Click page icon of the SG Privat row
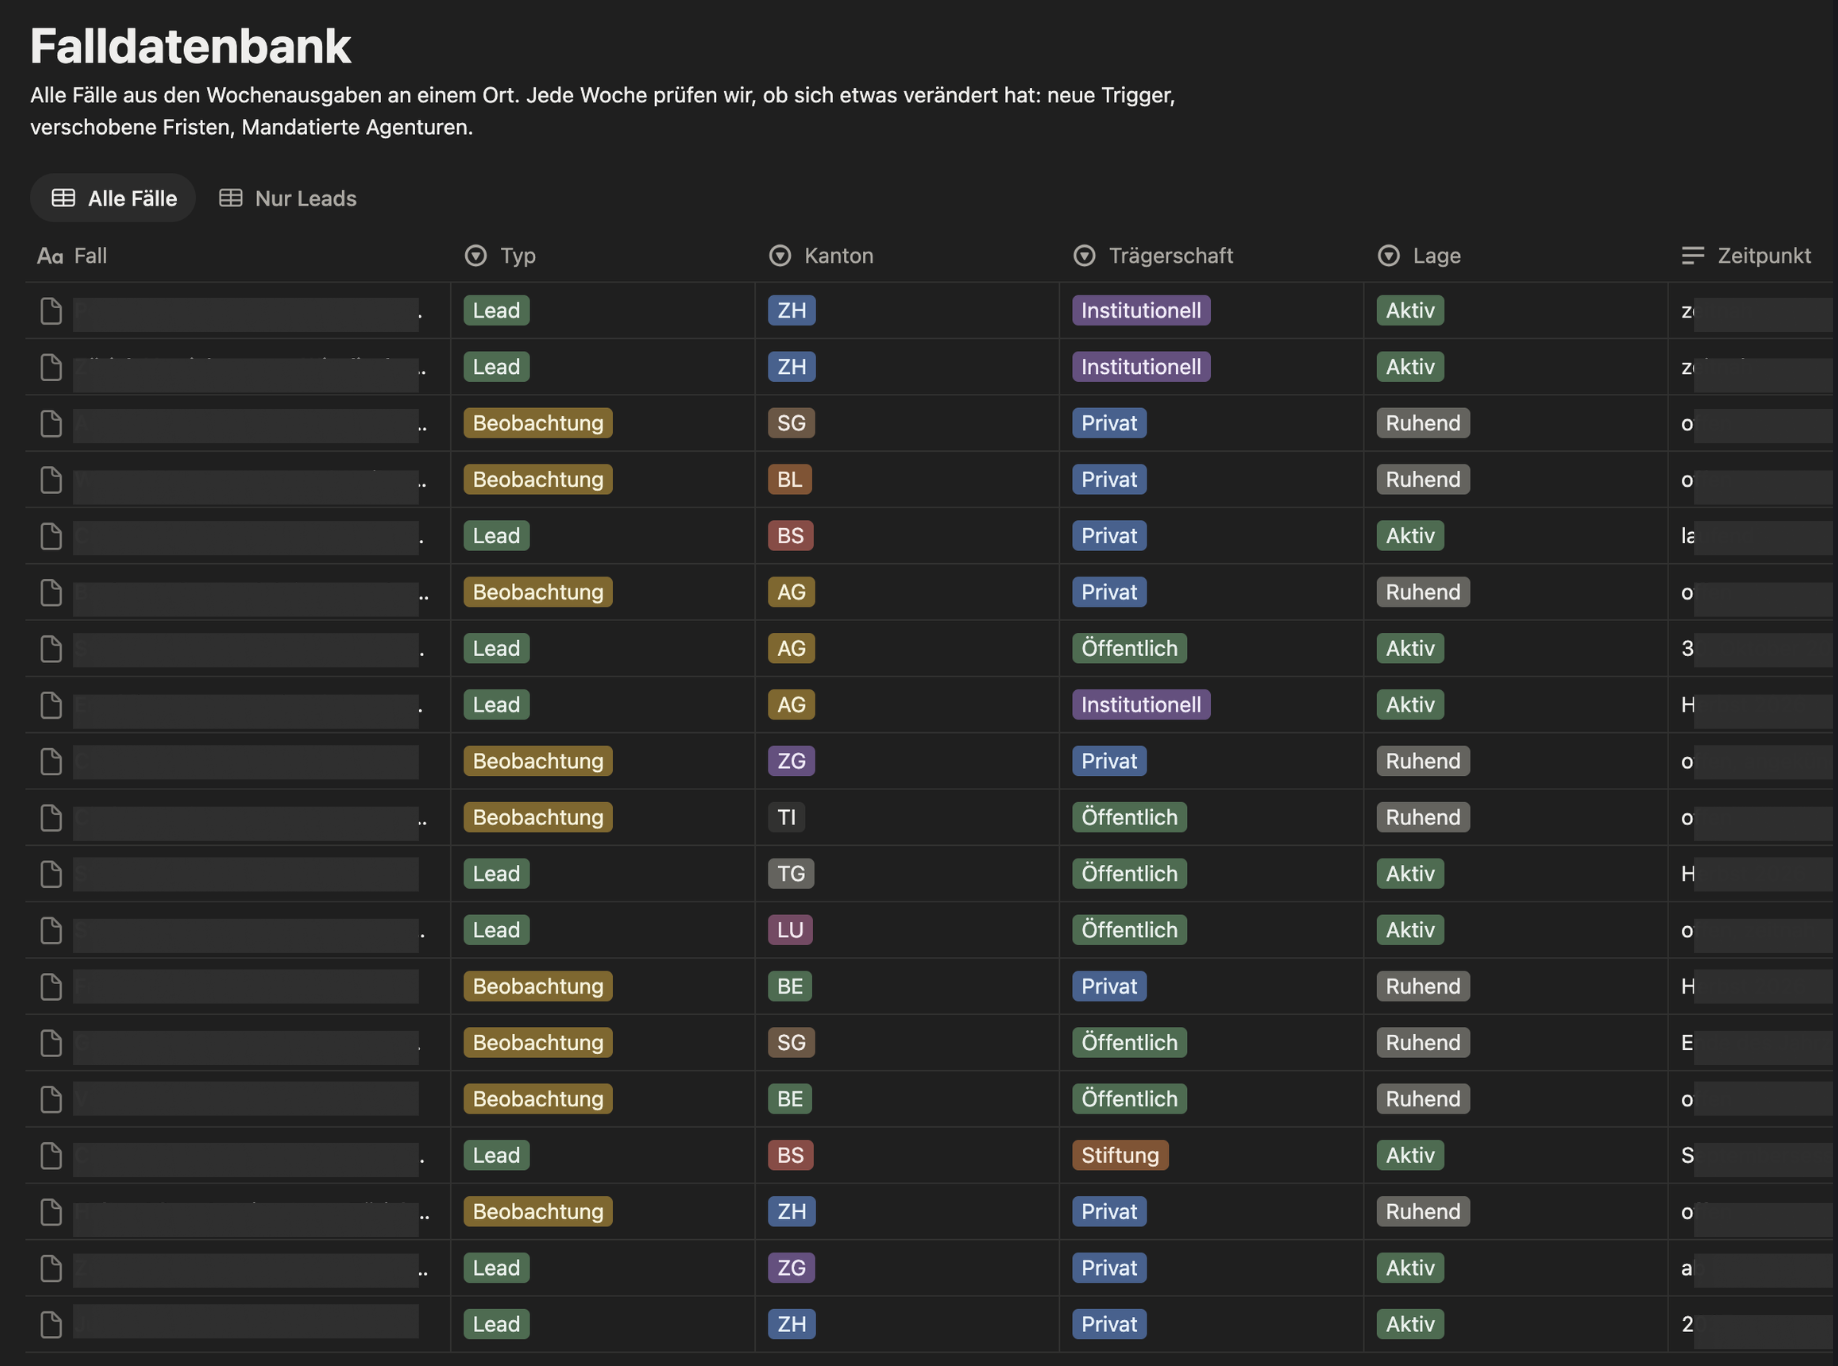The image size is (1838, 1366). click(51, 423)
